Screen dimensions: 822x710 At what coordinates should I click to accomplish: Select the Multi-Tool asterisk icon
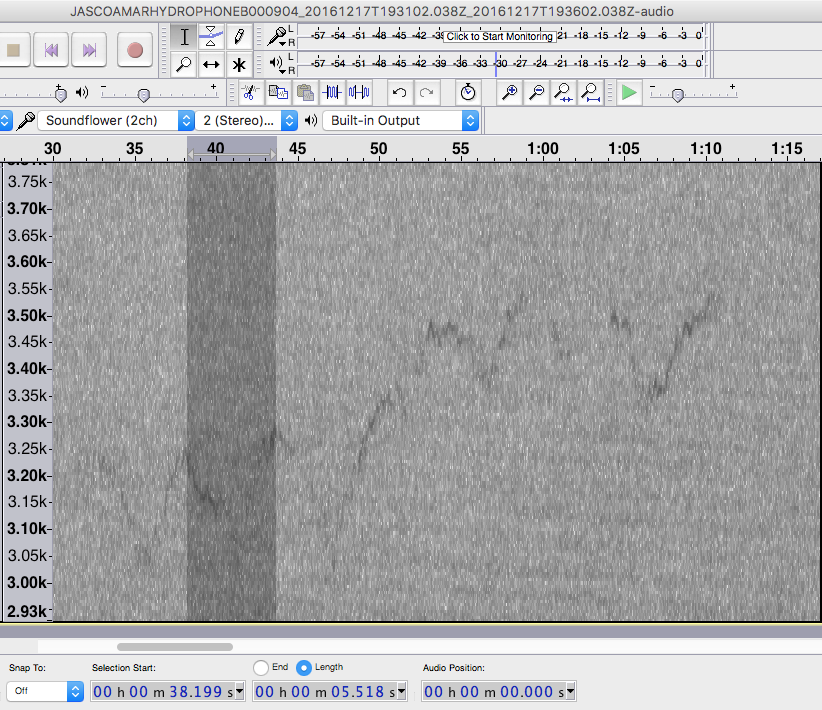239,65
